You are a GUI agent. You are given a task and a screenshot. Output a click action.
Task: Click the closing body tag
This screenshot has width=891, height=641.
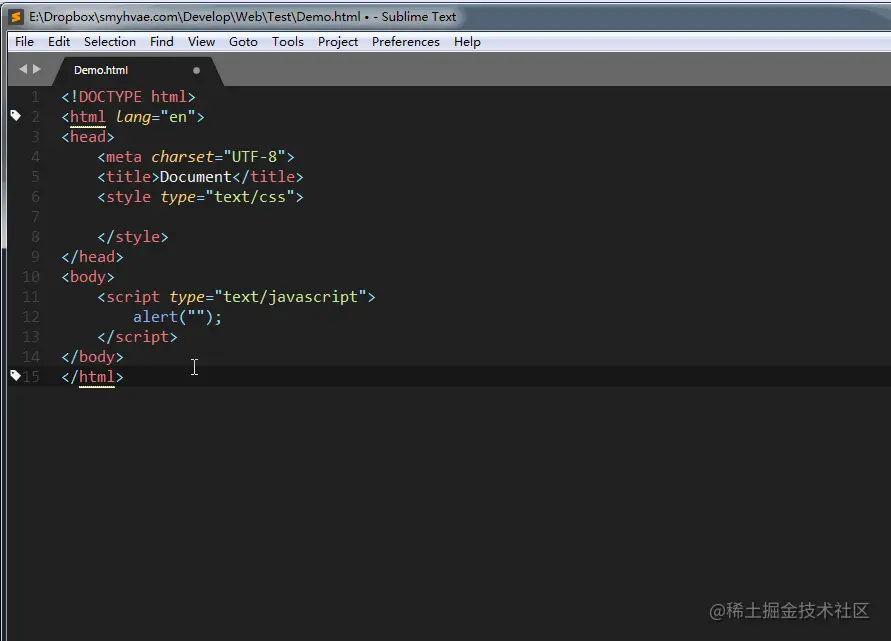(x=92, y=357)
